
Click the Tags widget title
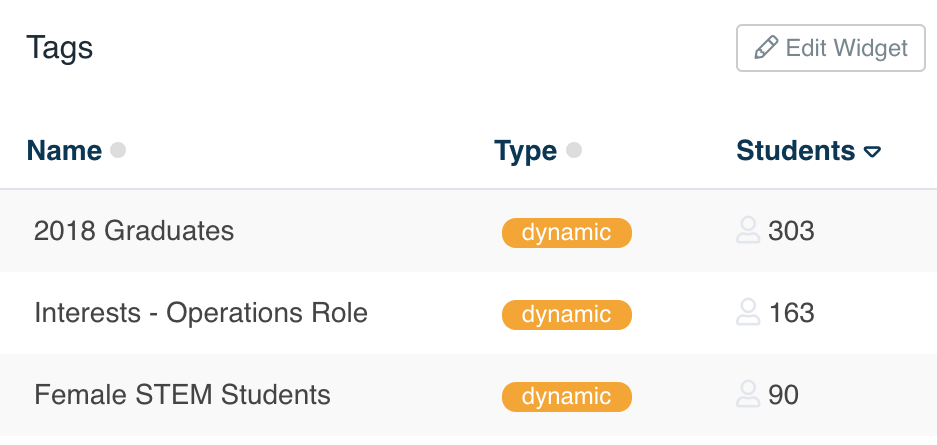[60, 47]
